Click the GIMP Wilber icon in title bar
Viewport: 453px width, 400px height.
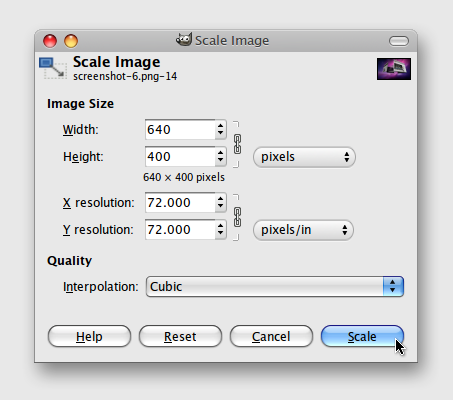click(x=184, y=40)
